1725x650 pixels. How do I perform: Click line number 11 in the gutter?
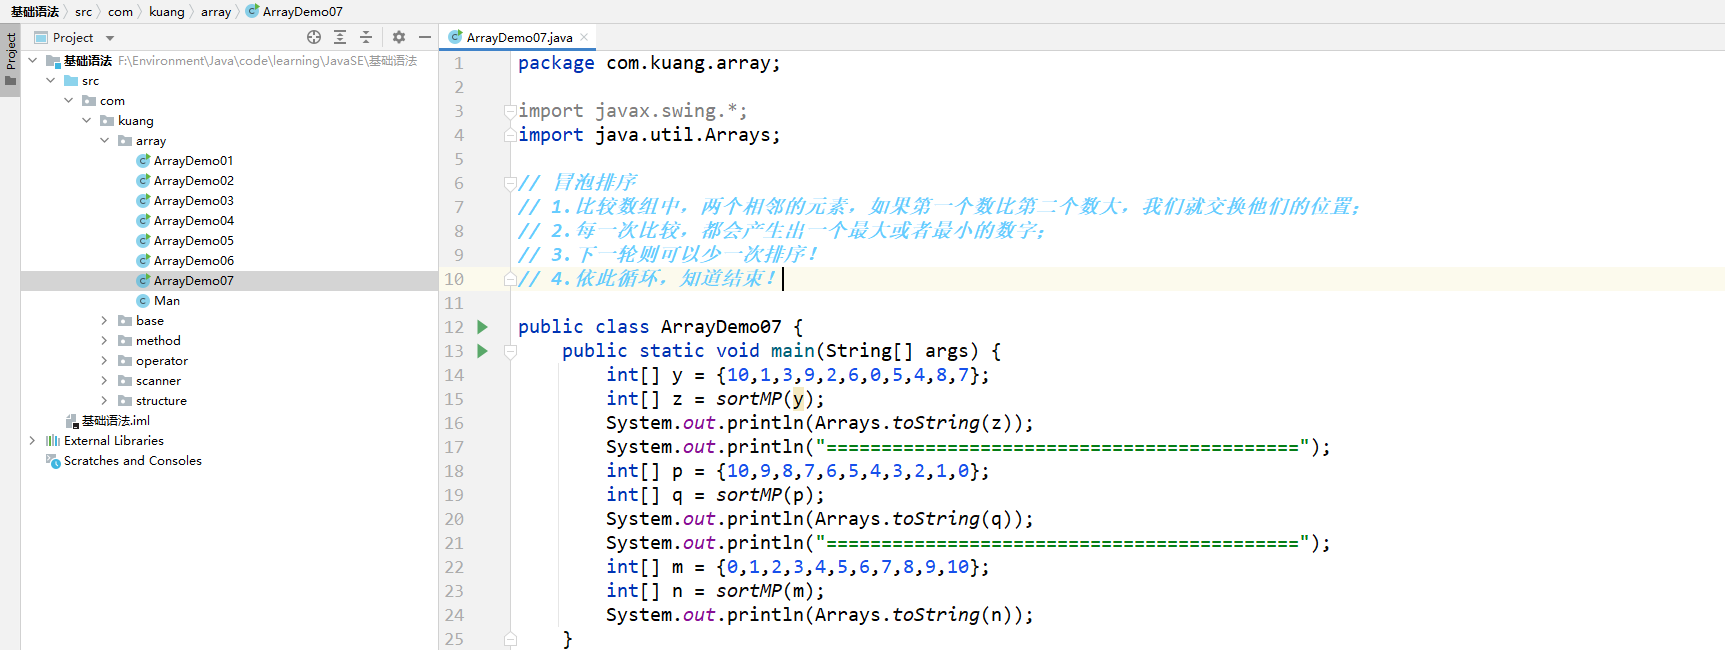tap(454, 303)
